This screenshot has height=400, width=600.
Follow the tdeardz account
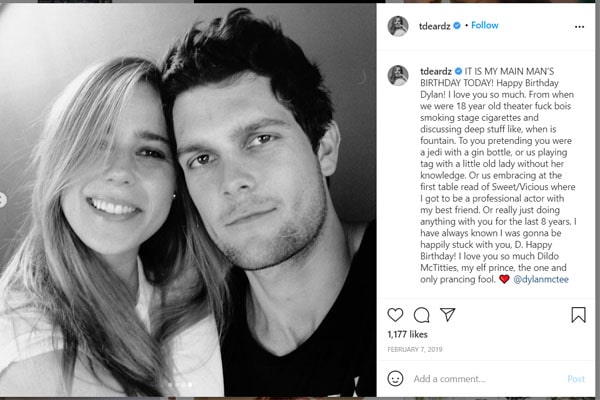click(x=484, y=25)
